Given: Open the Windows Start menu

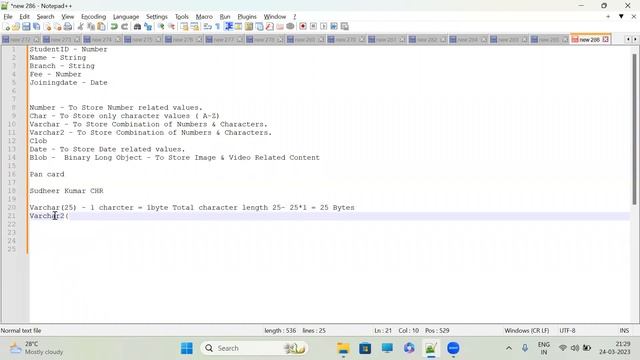Looking at the screenshot, I should coord(187,348).
